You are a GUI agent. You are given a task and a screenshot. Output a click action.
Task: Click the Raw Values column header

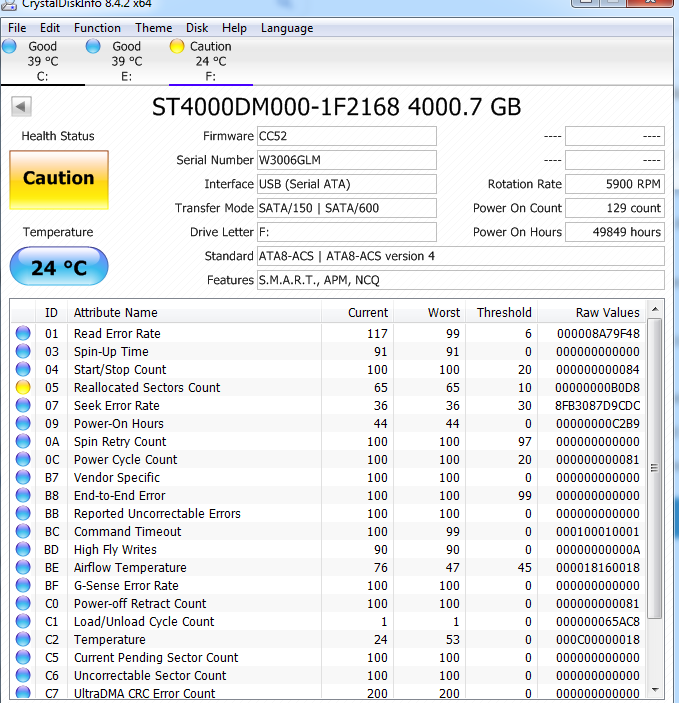coord(591,312)
